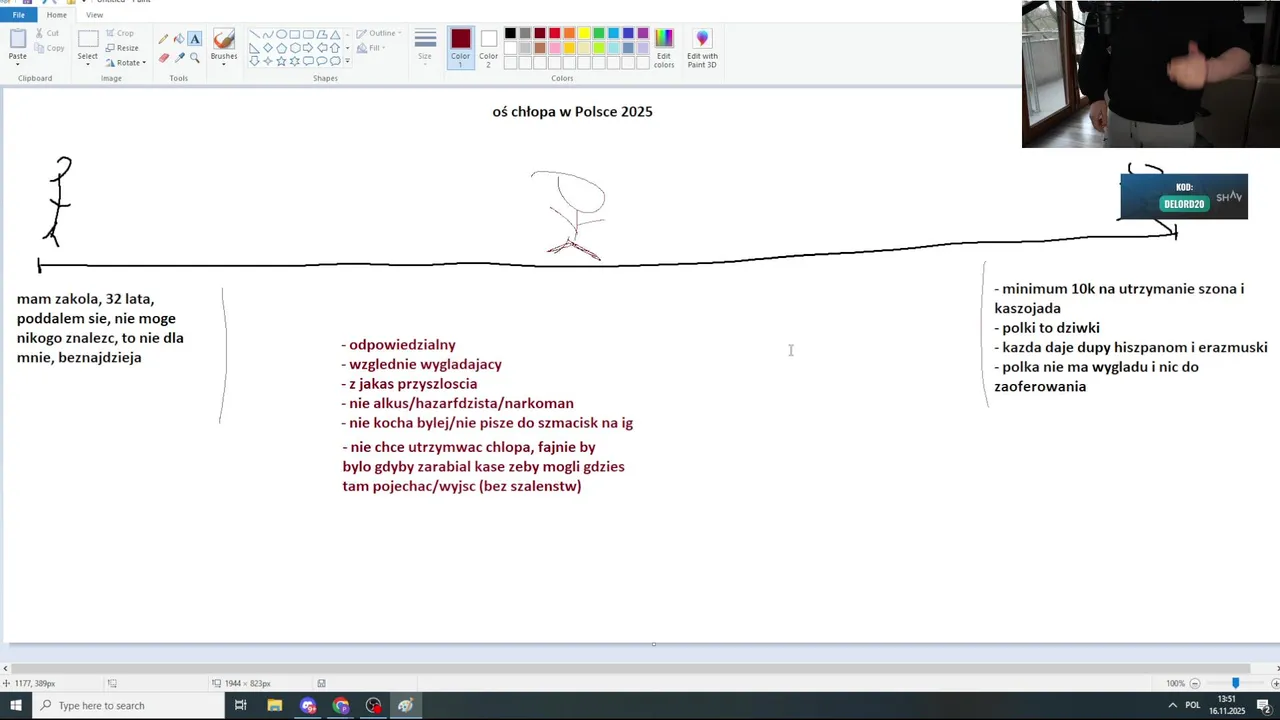
Task: Select the Pencil tool
Action: pos(163,39)
